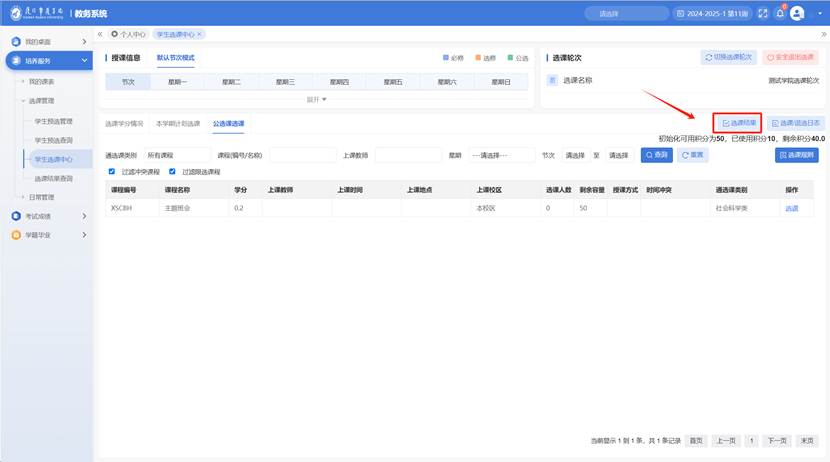Click the right double-chevron icon below header

(822, 34)
